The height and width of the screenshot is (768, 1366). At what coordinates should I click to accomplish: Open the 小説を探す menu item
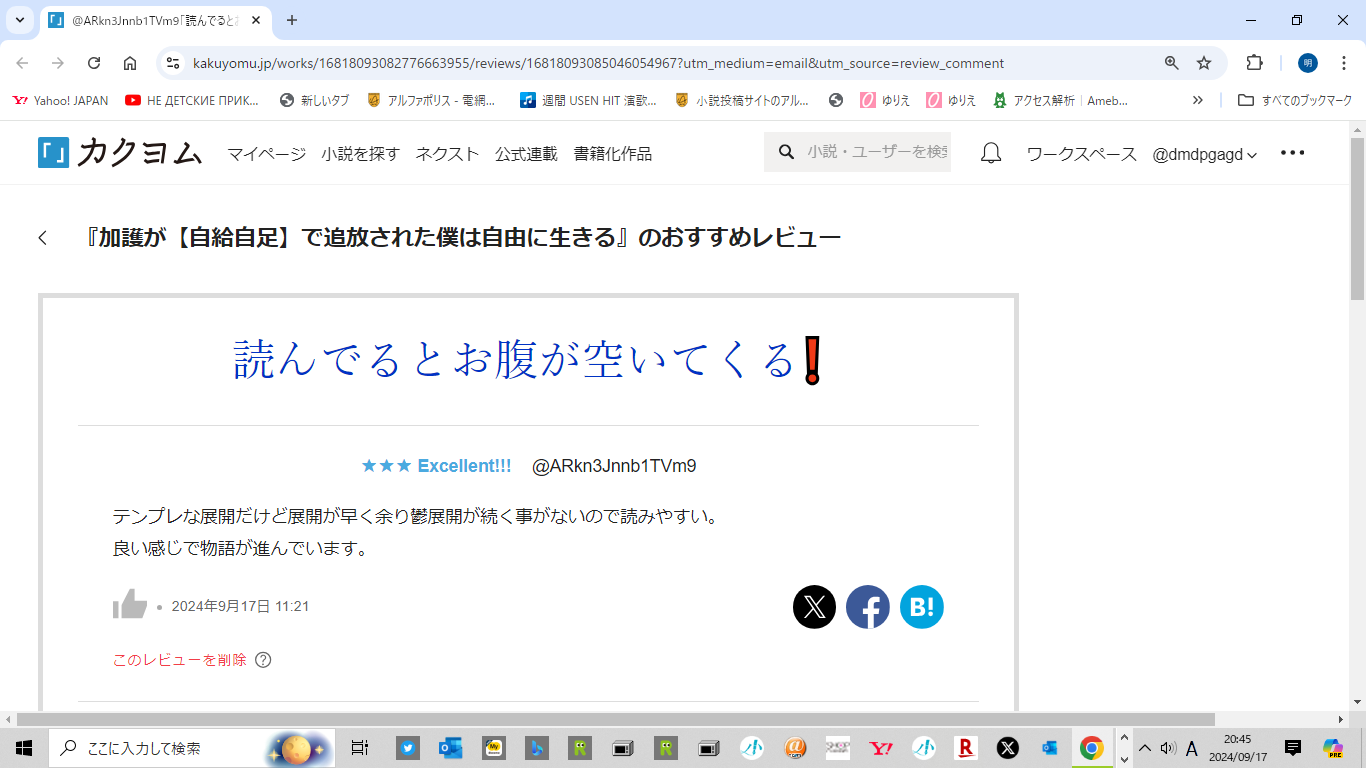(360, 154)
